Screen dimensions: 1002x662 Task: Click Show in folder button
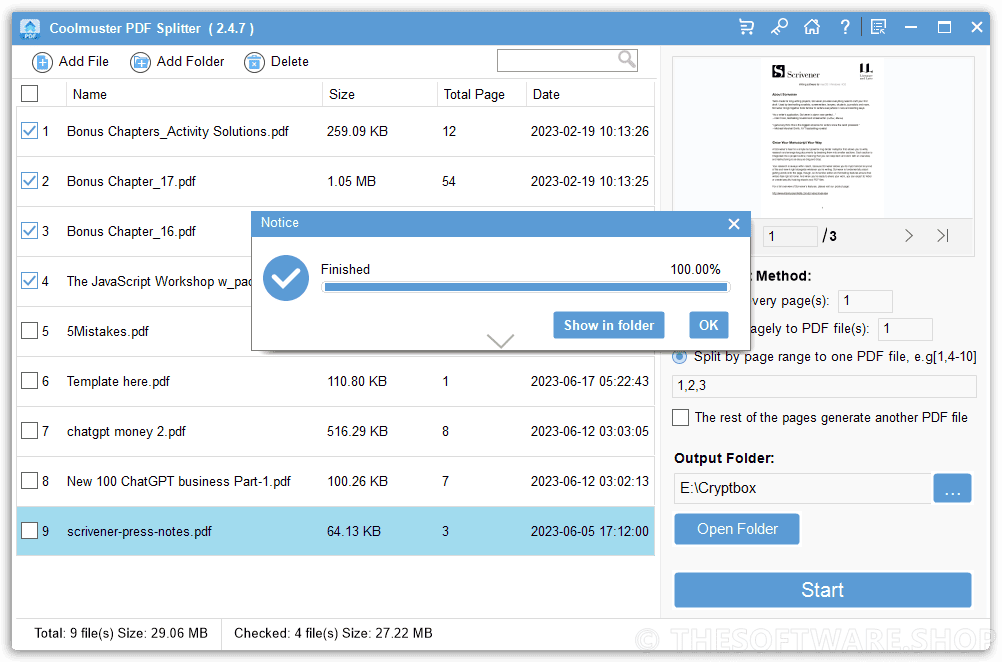point(609,325)
